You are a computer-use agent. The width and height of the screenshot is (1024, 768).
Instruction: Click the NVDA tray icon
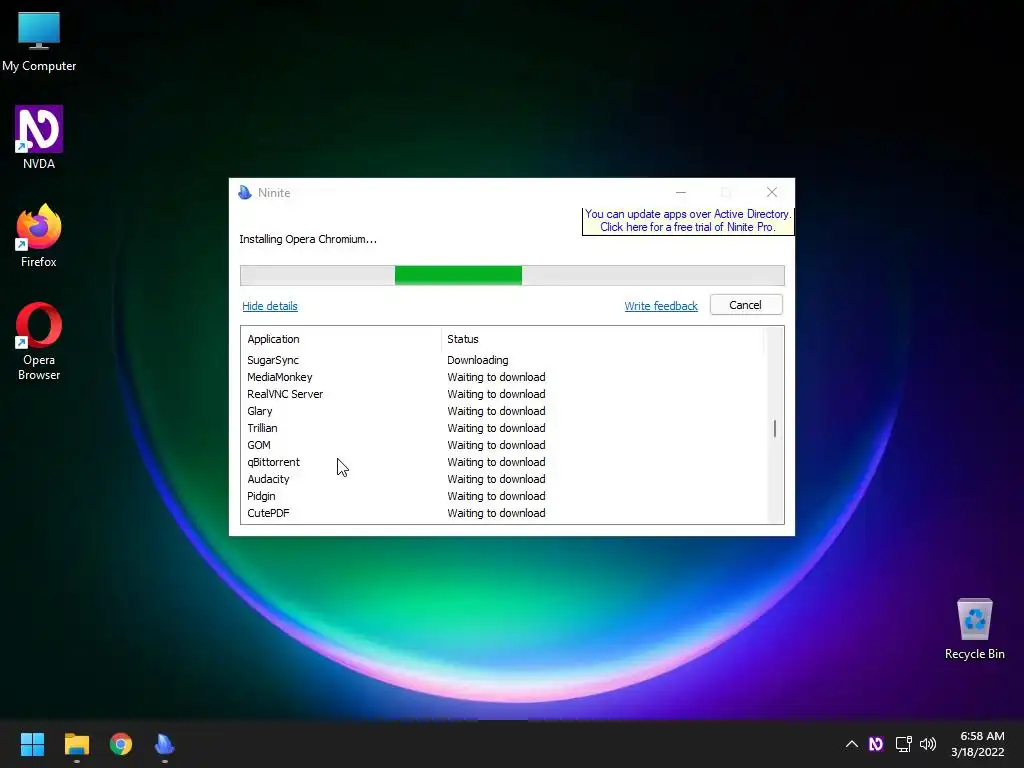pyautogui.click(x=876, y=744)
